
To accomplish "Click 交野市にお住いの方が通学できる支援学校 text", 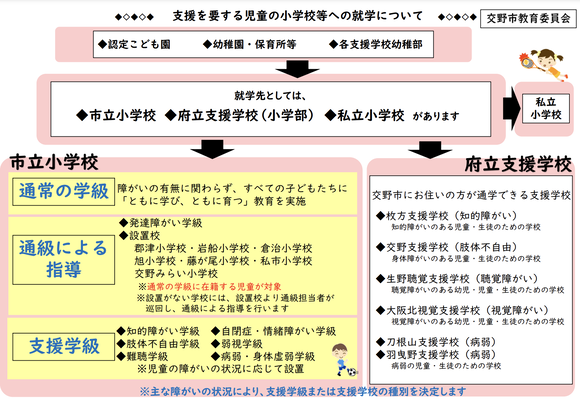I will [471, 195].
